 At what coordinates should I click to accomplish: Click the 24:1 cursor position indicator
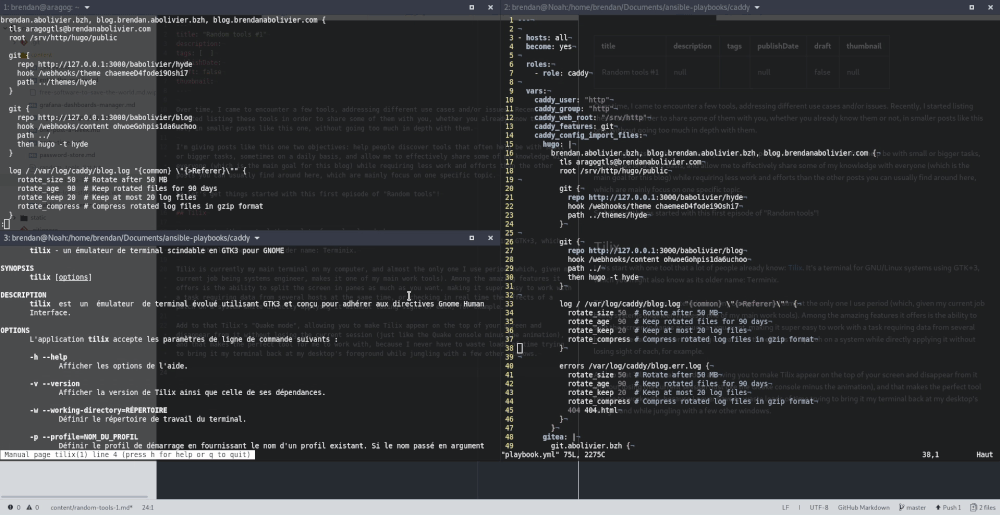147,507
